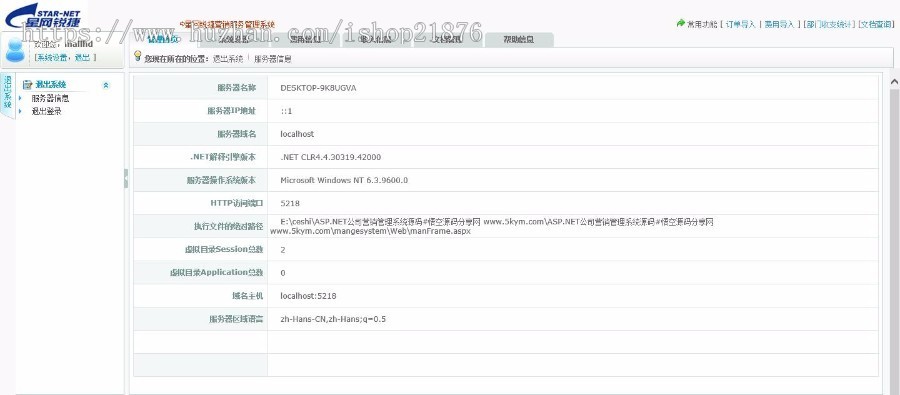Open the 订单导入 shortcut link
This screenshot has width=900, height=395.
click(740, 24)
